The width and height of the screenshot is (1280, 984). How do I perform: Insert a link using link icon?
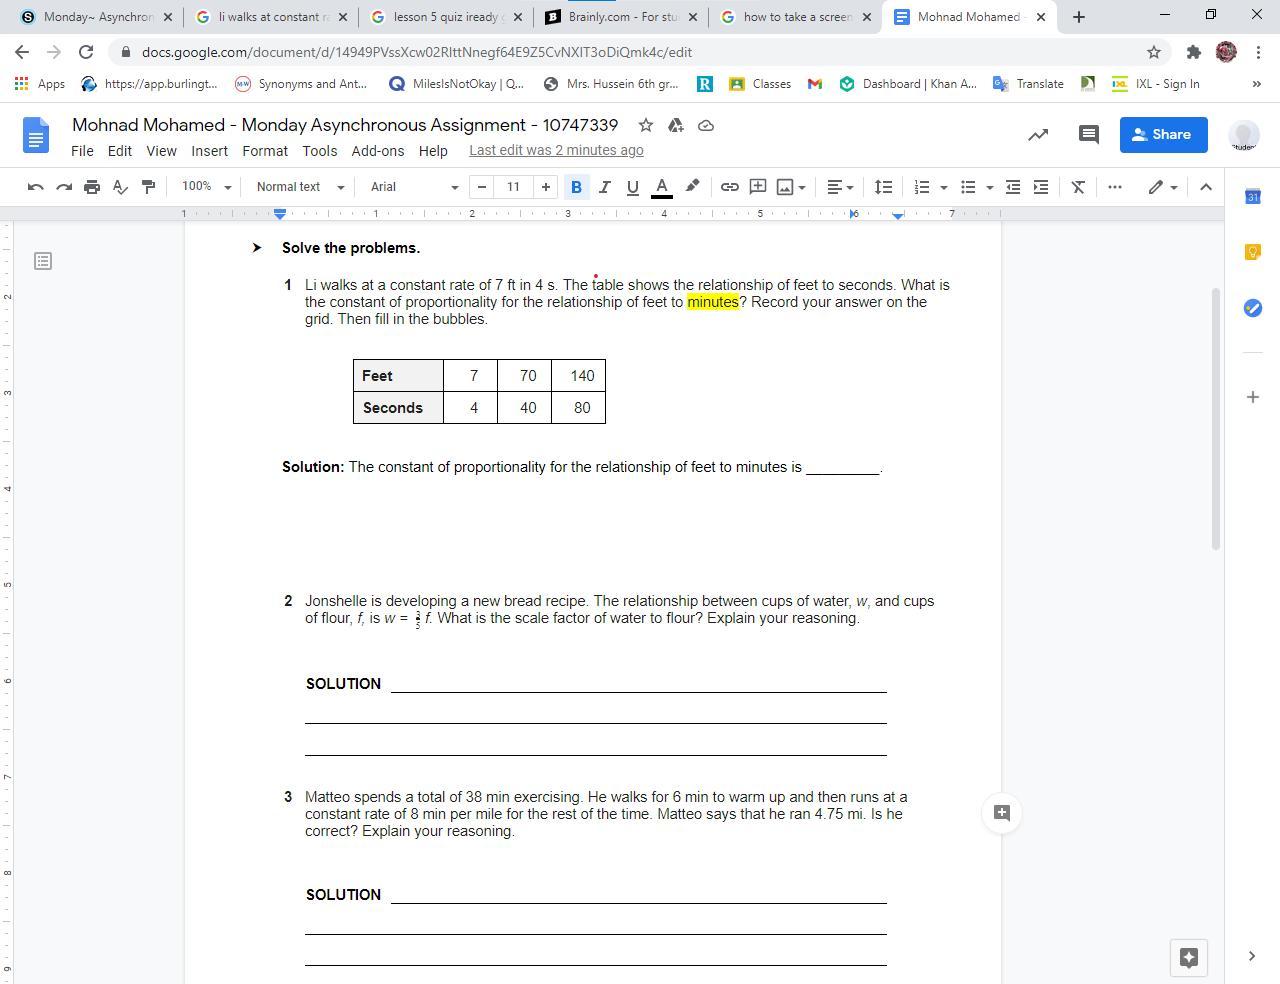(x=730, y=187)
